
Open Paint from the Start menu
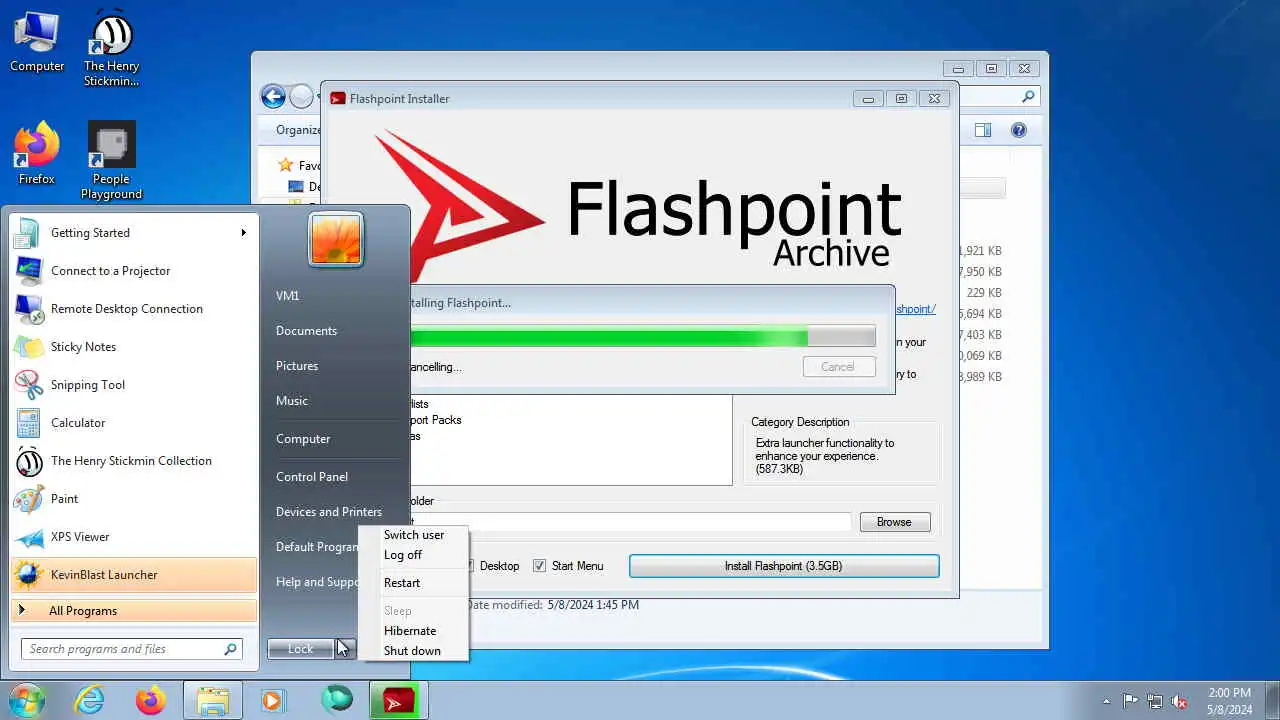tap(133, 499)
